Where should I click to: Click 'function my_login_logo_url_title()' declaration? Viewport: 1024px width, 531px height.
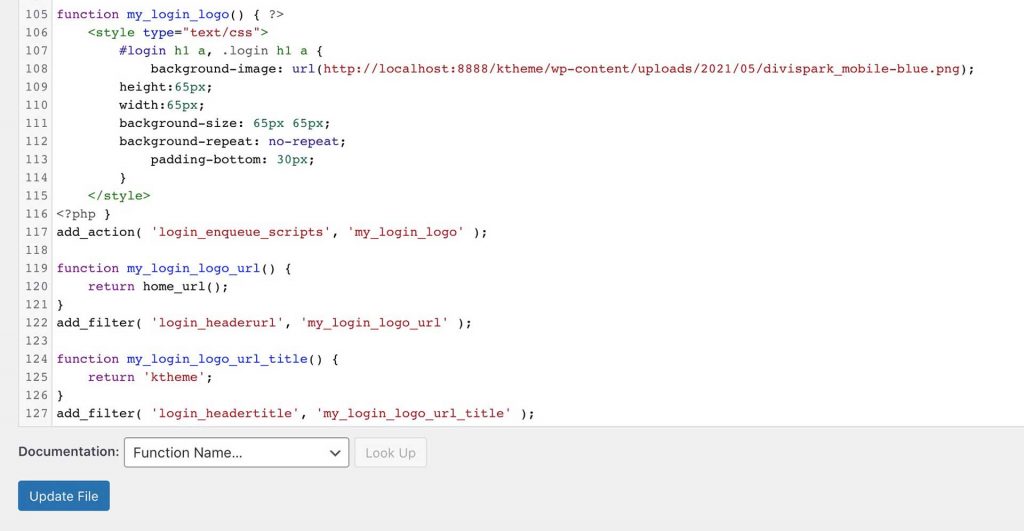[197, 359]
